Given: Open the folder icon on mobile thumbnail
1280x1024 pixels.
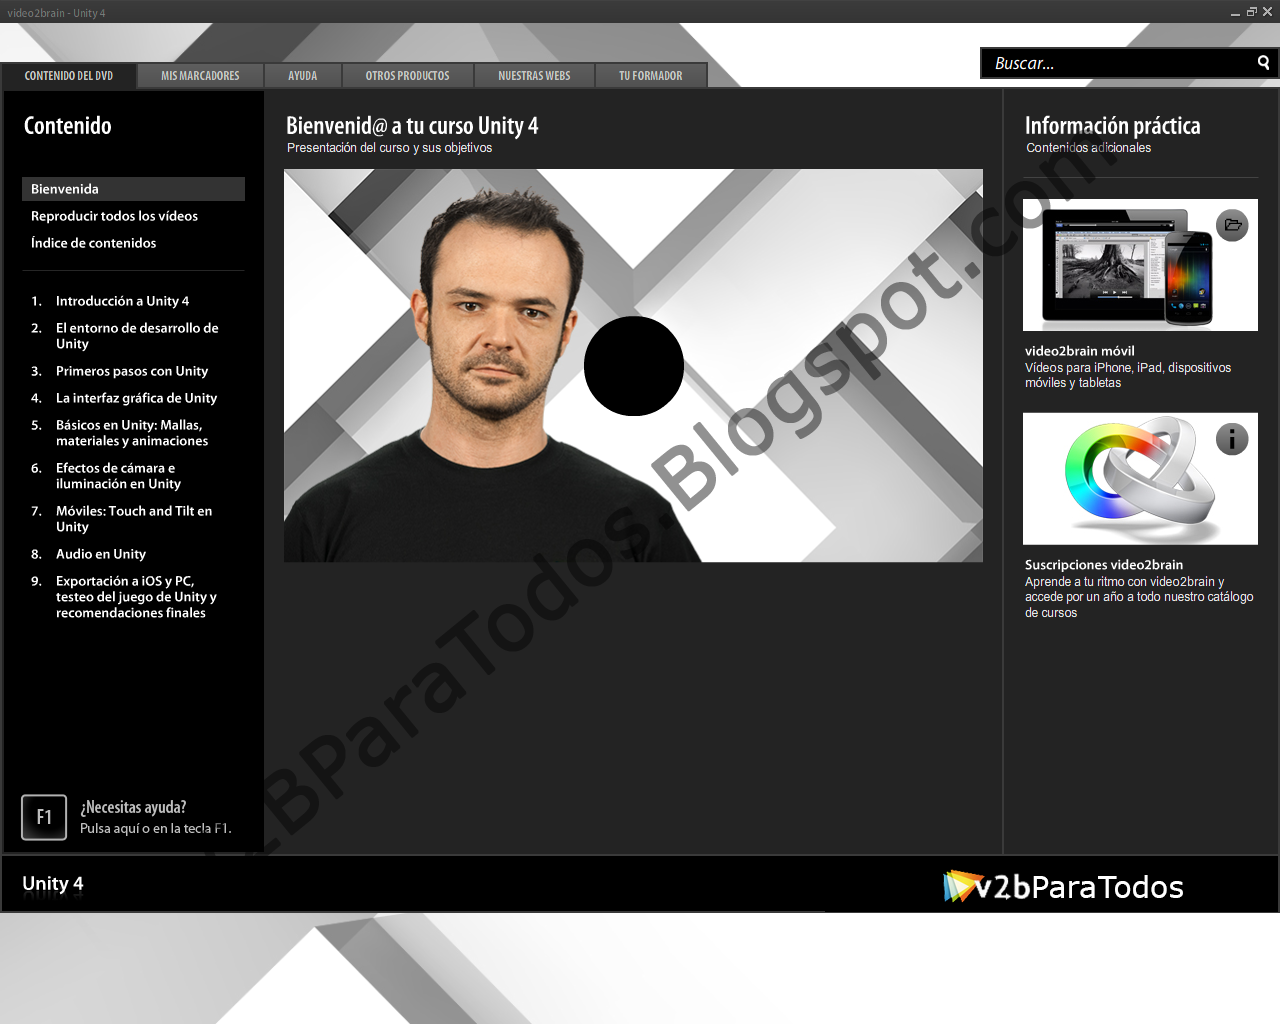Looking at the screenshot, I should 1232,225.
